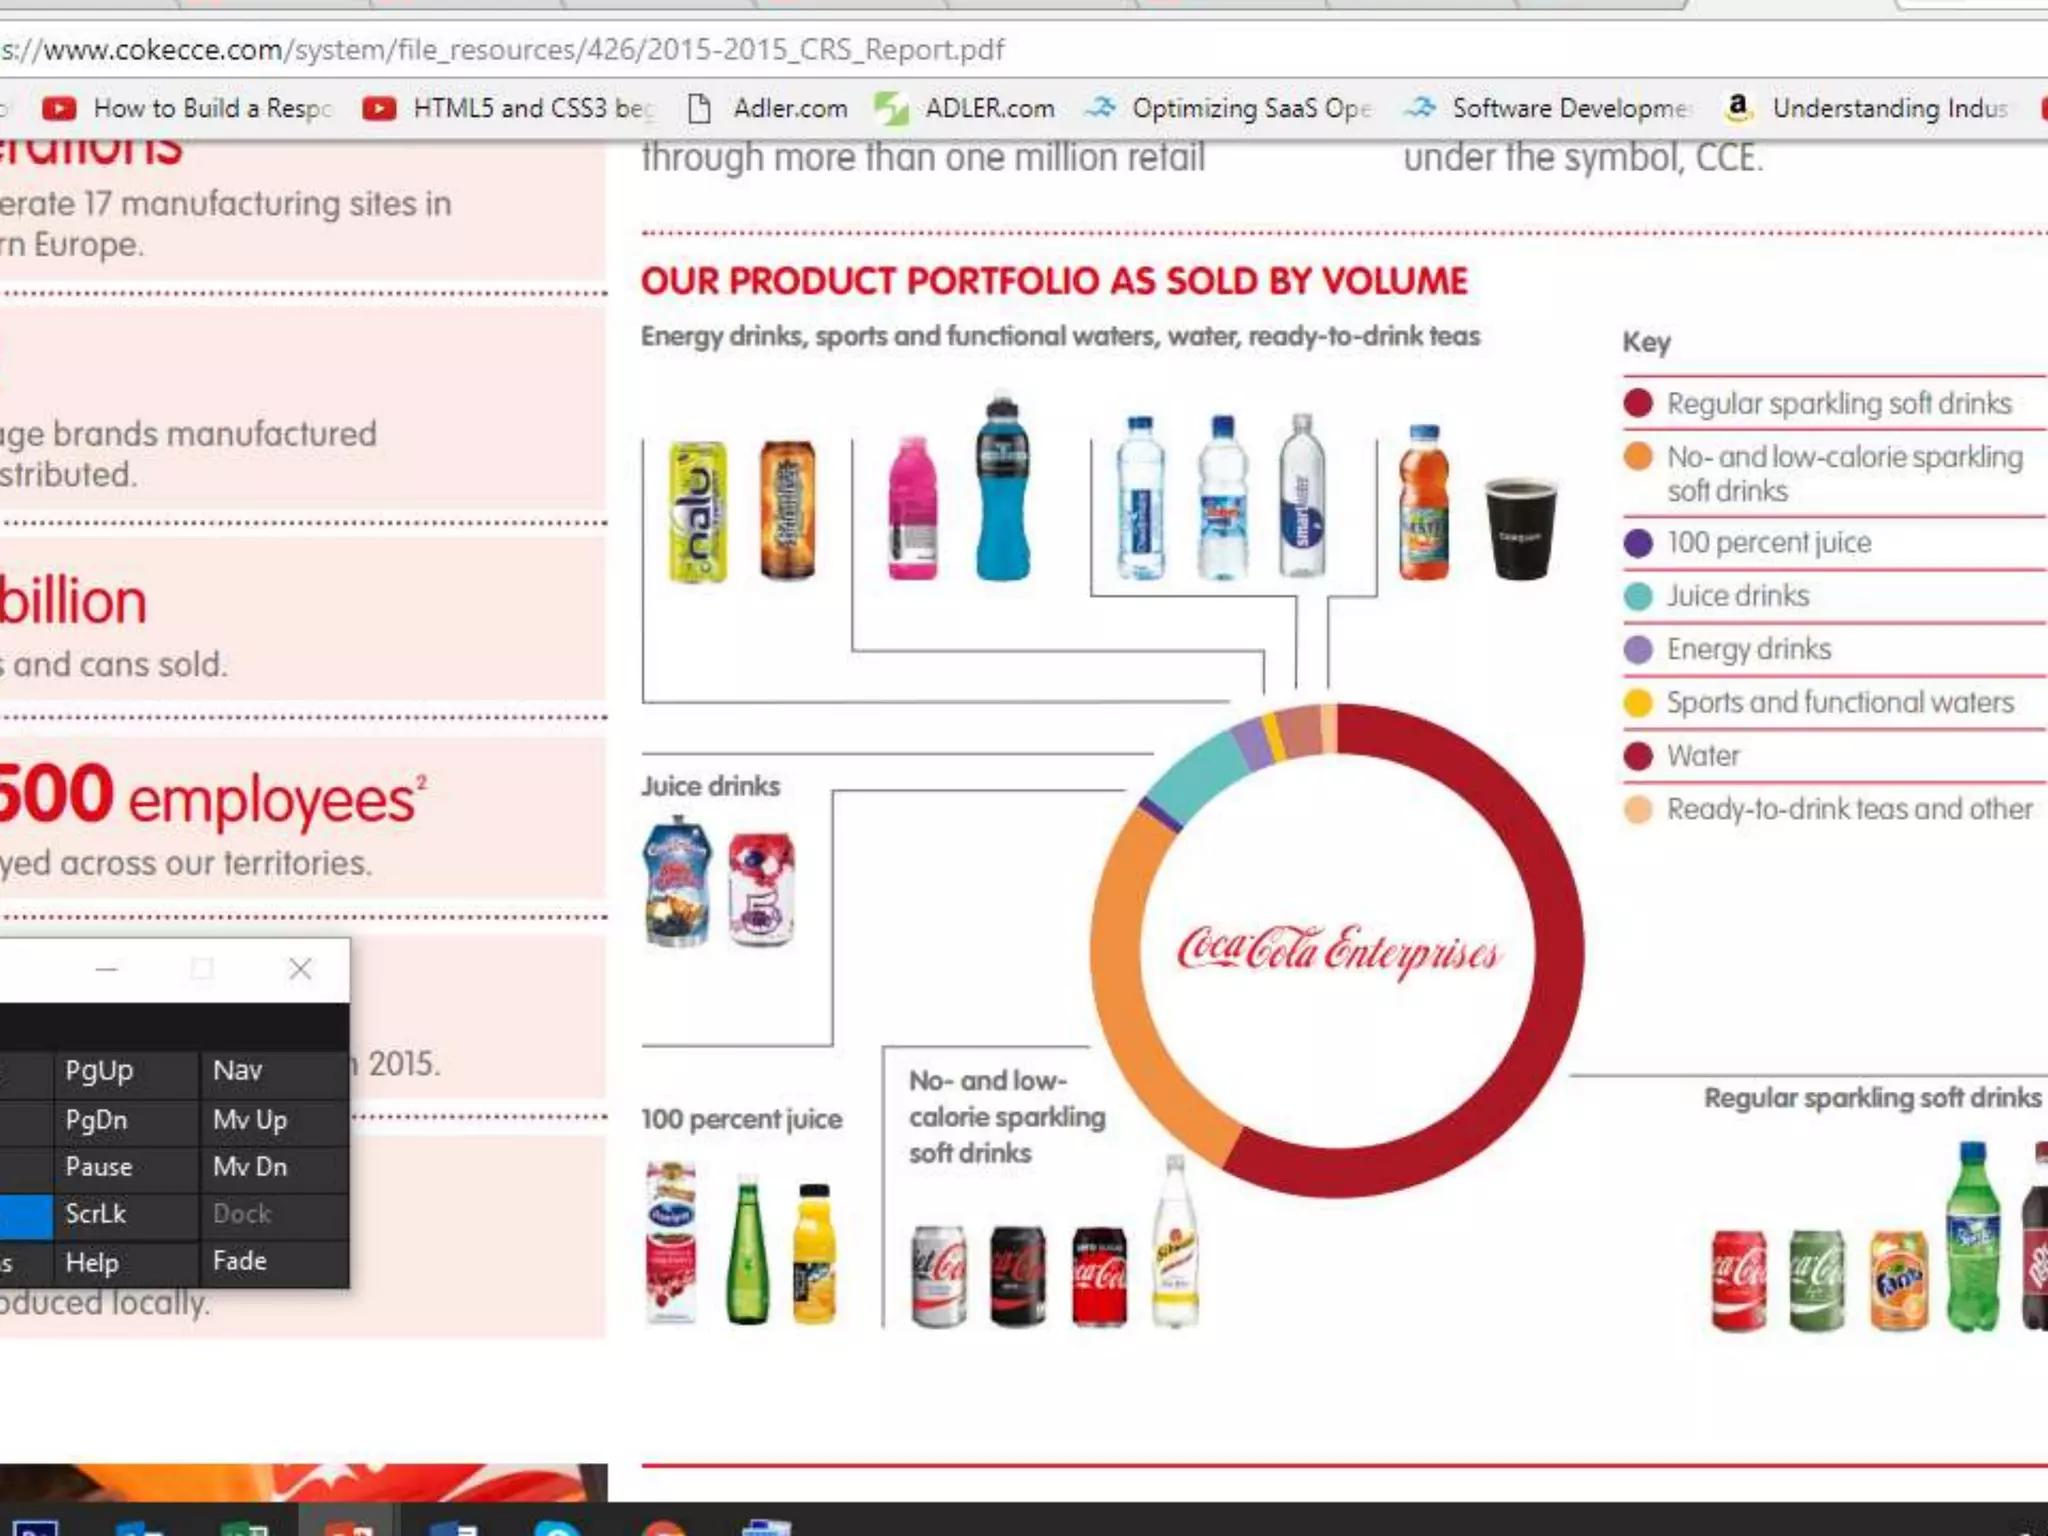This screenshot has width=2048, height=1536.
Task: Click the red 'Regular sparkling soft drinks' legend dot
Action: pyautogui.click(x=1638, y=403)
